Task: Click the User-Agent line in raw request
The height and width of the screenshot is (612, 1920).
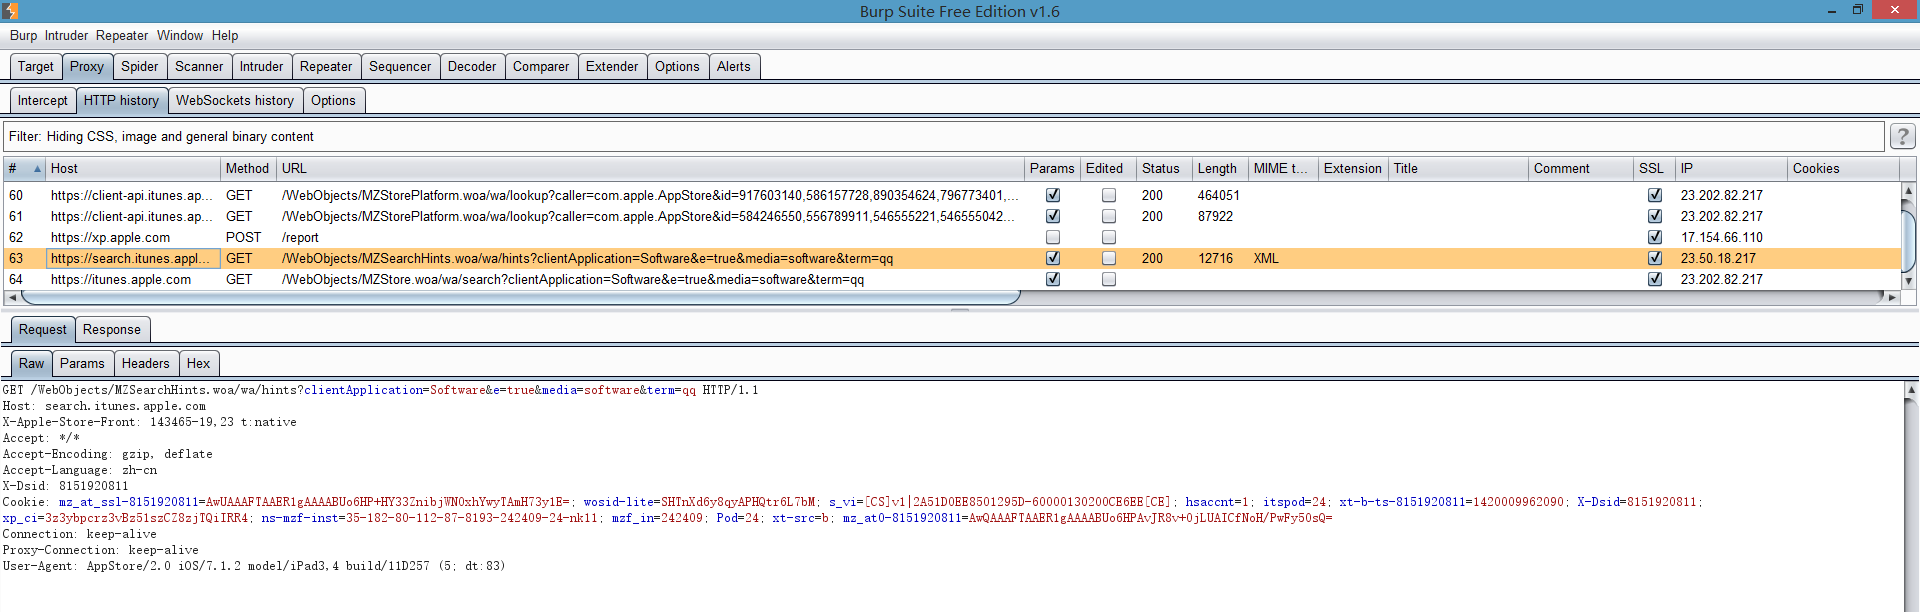Action: 254,566
